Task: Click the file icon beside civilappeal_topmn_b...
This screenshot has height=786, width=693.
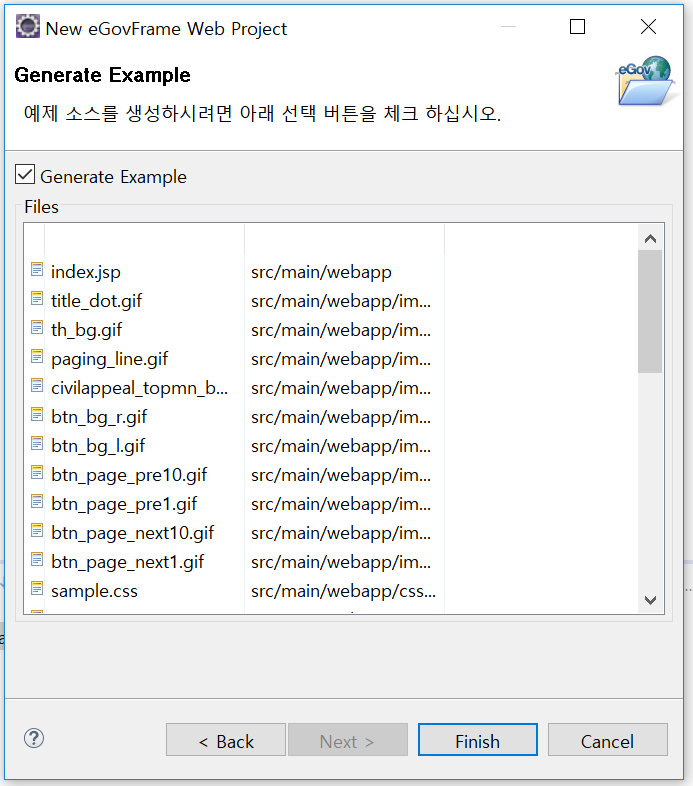Action: point(37,386)
